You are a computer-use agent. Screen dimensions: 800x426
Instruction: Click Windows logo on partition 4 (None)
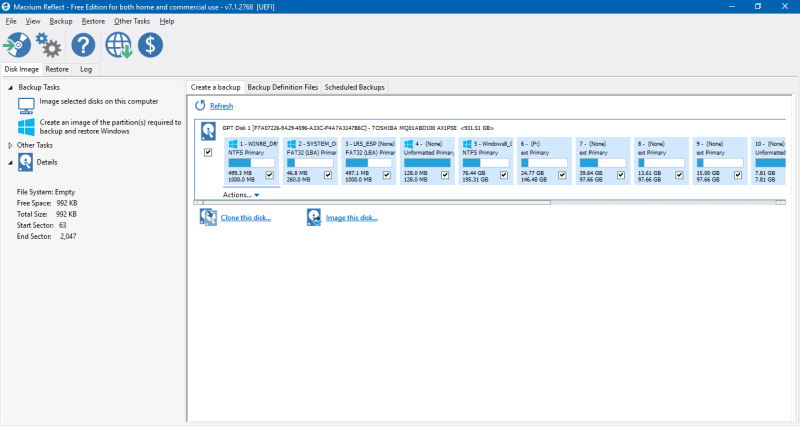tap(408, 144)
